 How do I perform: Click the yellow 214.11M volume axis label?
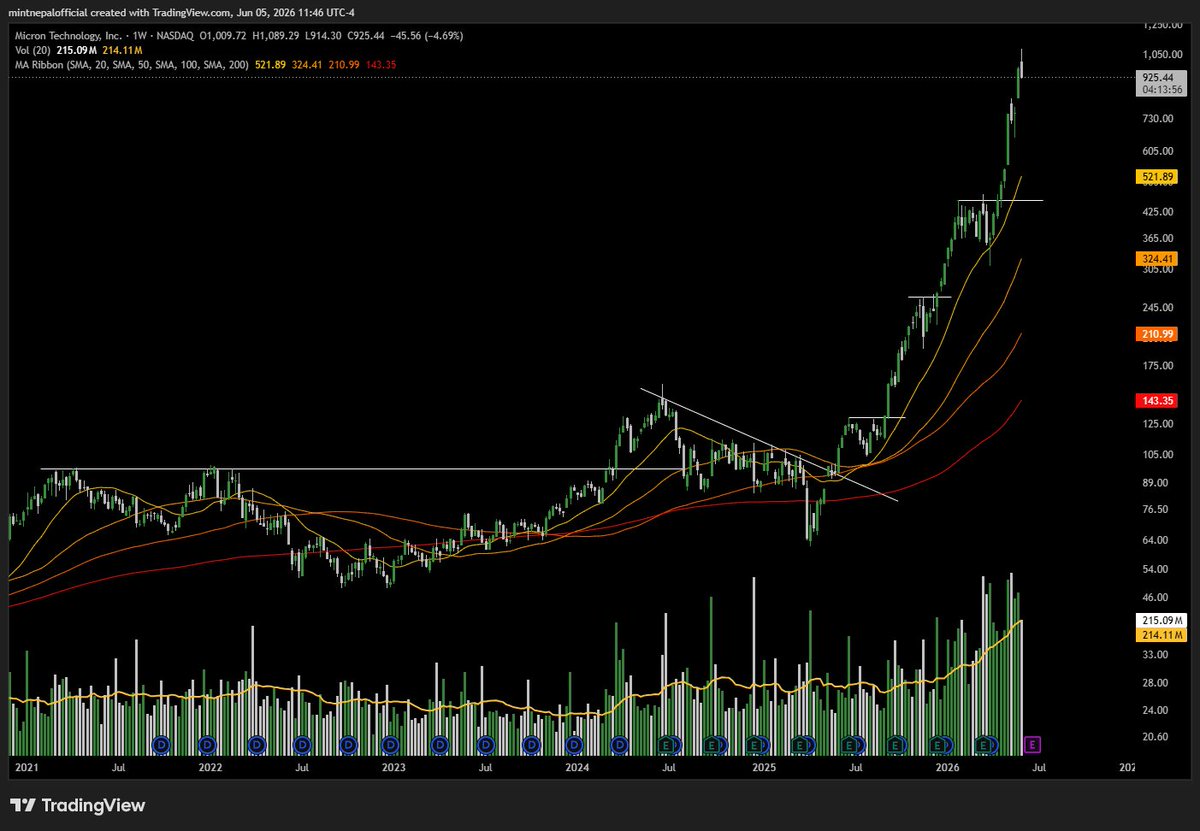coord(1161,634)
